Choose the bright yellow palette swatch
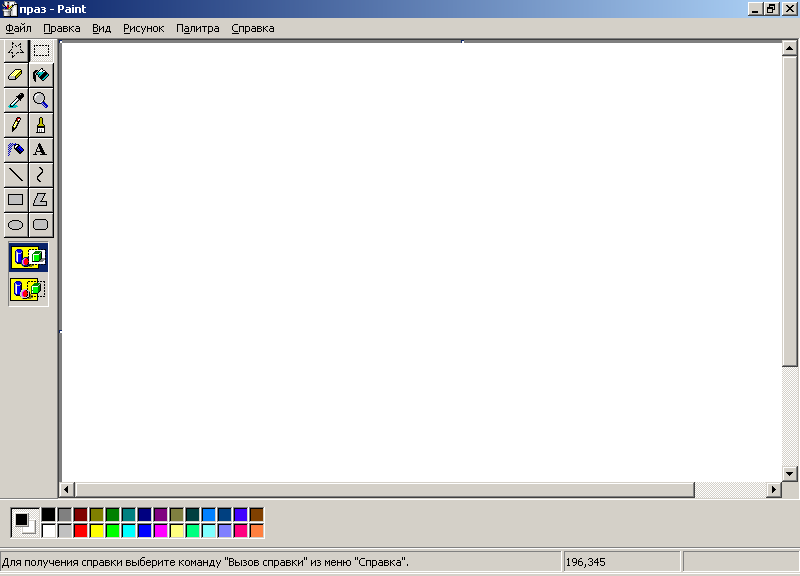Image resolution: width=800 pixels, height=576 pixels. (x=96, y=531)
